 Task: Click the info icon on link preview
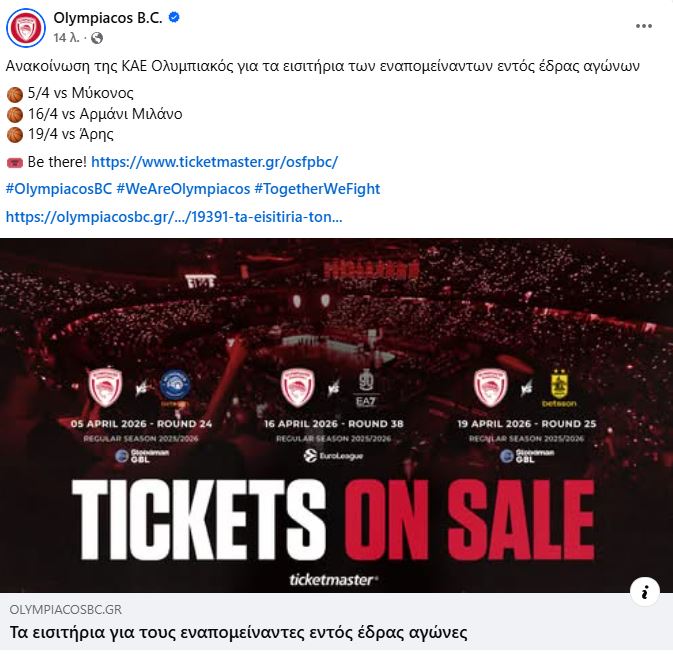(x=644, y=592)
